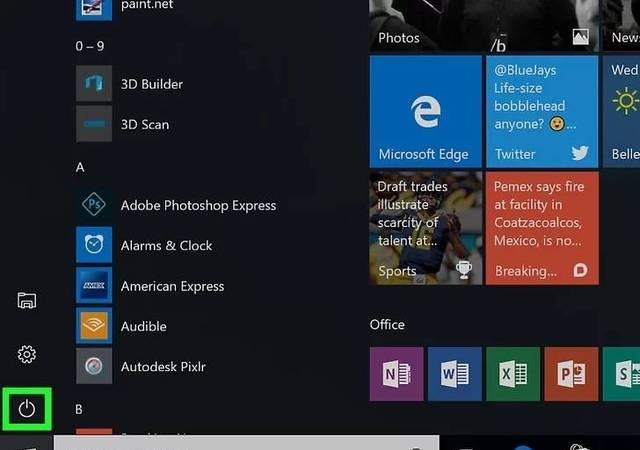
Task: Click the 'Alarms & Clock' label
Action: pyautogui.click(x=167, y=246)
